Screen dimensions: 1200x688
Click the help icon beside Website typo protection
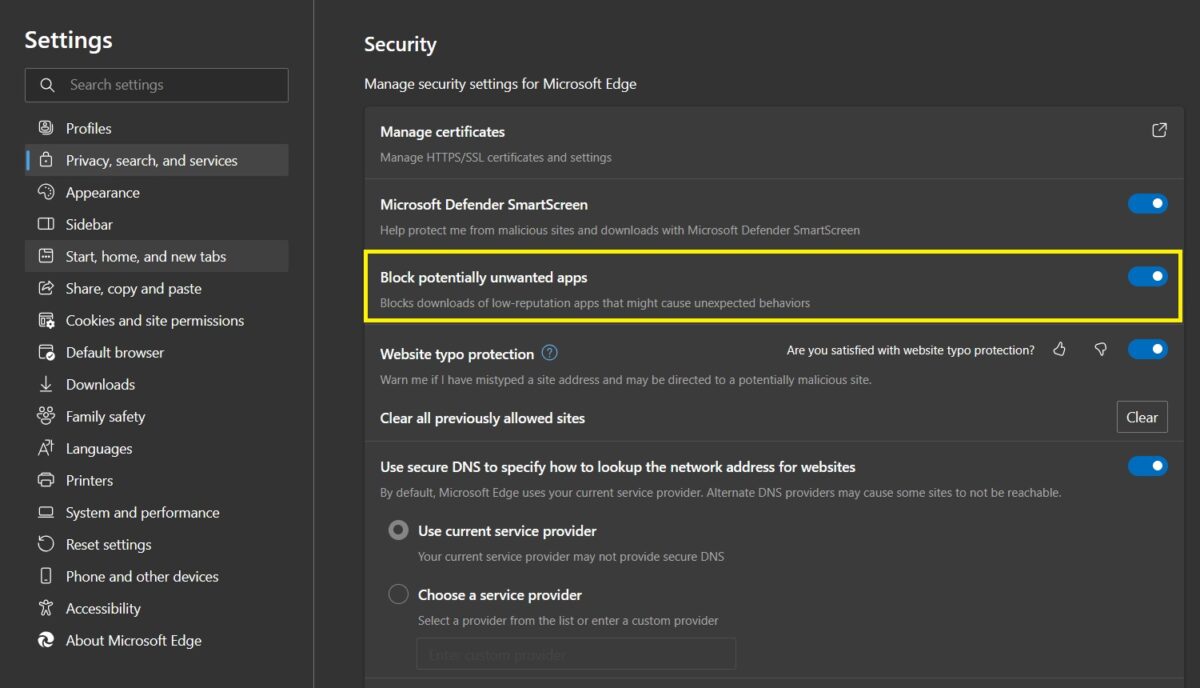click(x=550, y=353)
